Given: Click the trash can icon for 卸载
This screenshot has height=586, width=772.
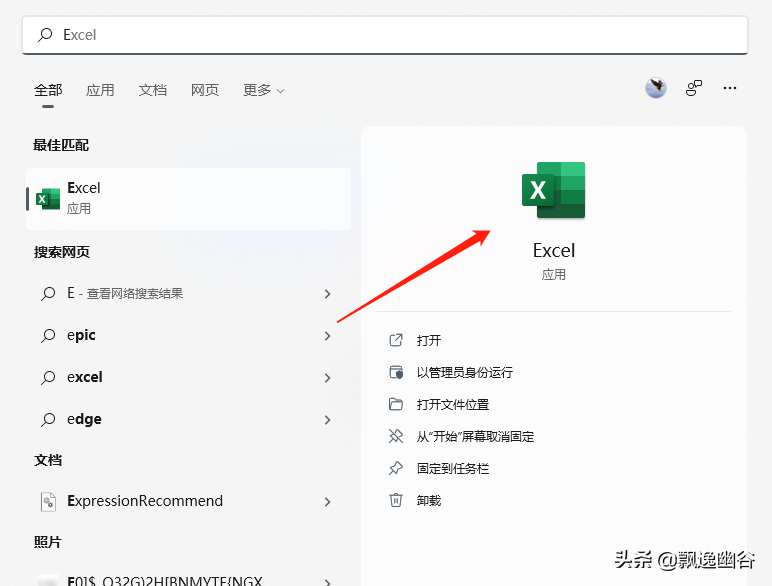Looking at the screenshot, I should [x=396, y=500].
